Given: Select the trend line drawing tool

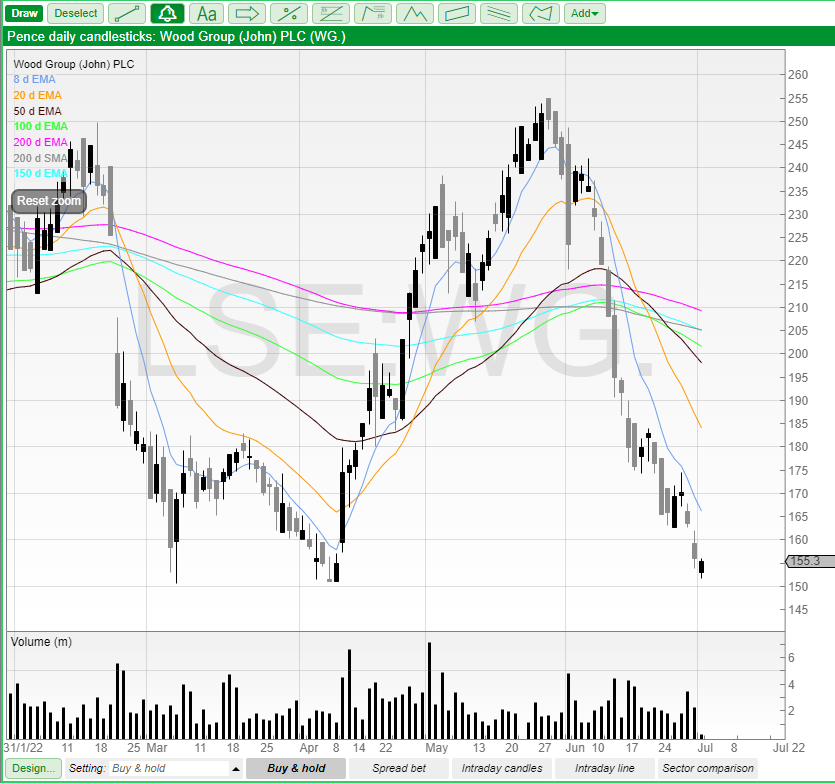Looking at the screenshot, I should click(127, 13).
